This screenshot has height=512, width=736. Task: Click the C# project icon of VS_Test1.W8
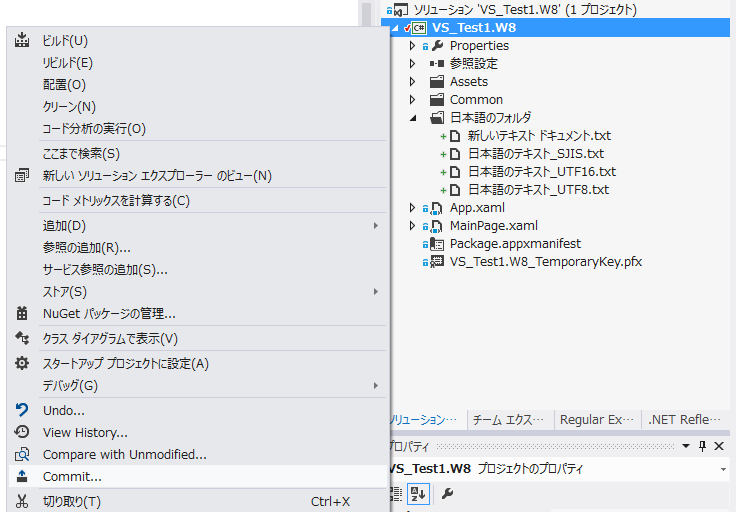point(419,28)
